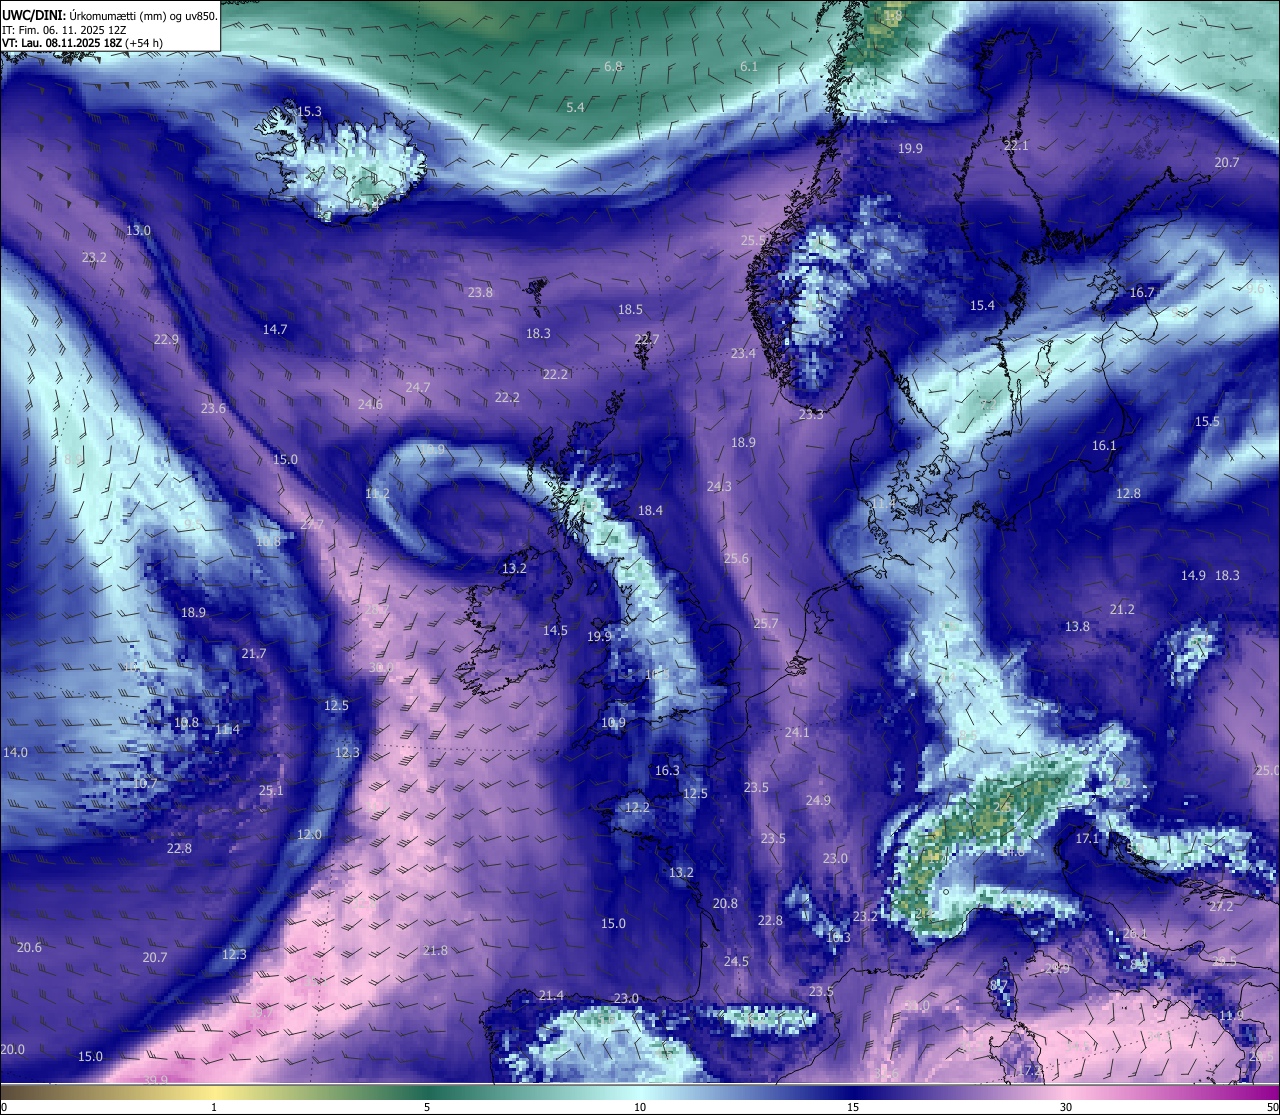The width and height of the screenshot is (1280, 1115).
Task: Click the 'VT: Lau. 08.11.2025 18Z' valid time line
Action: tap(83, 43)
